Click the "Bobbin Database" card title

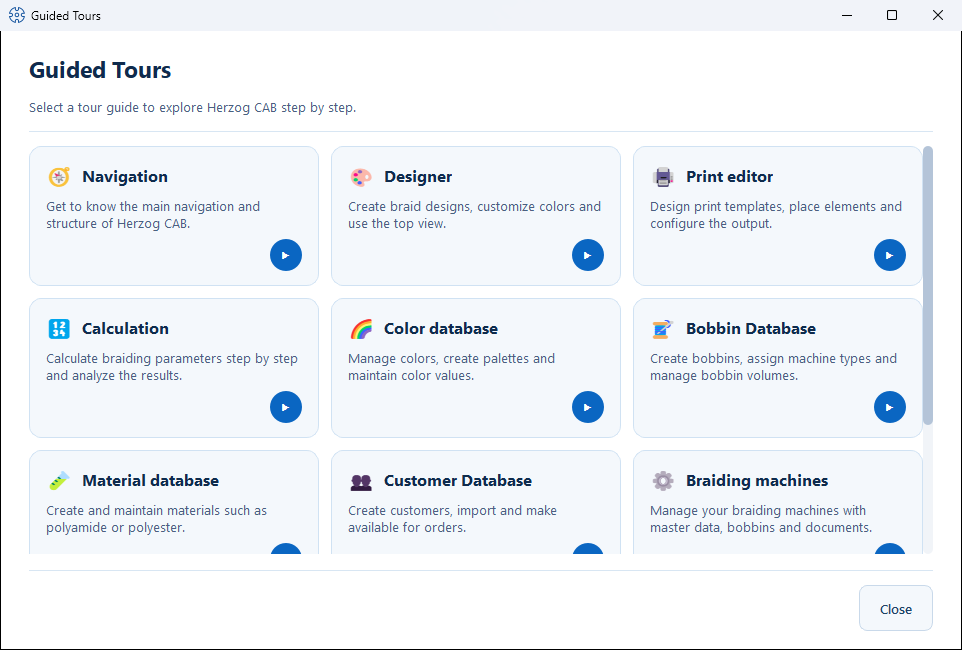pos(751,329)
